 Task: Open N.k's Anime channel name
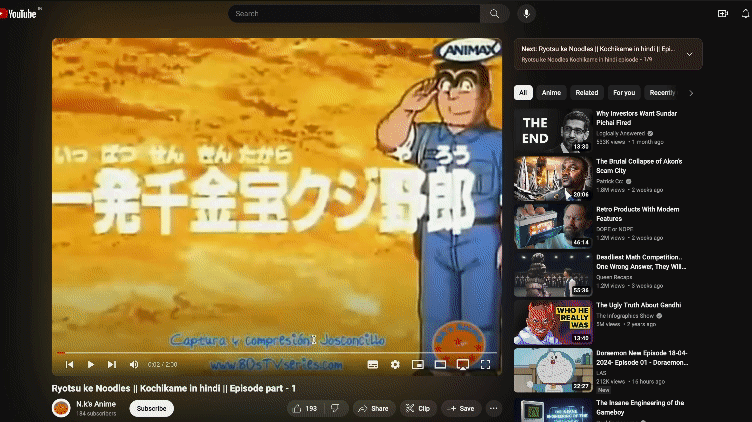pos(96,404)
